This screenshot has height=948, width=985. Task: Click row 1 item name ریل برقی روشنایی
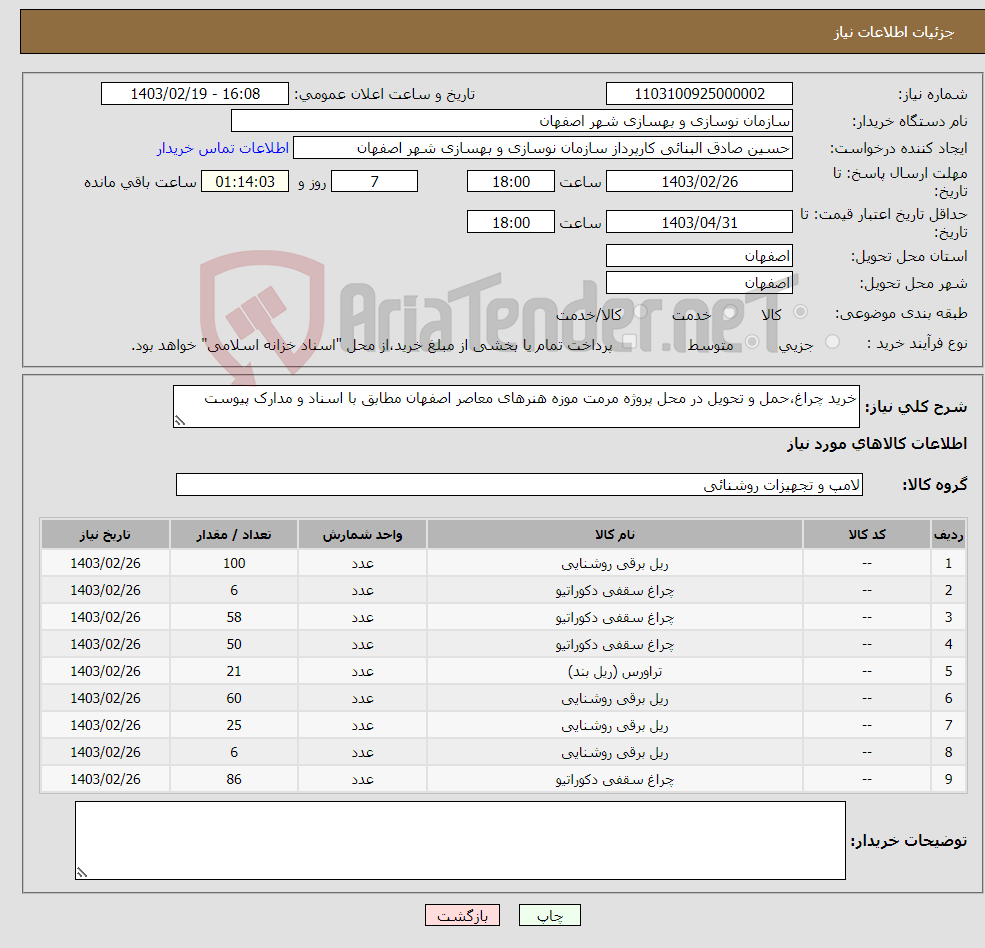[x=615, y=564]
